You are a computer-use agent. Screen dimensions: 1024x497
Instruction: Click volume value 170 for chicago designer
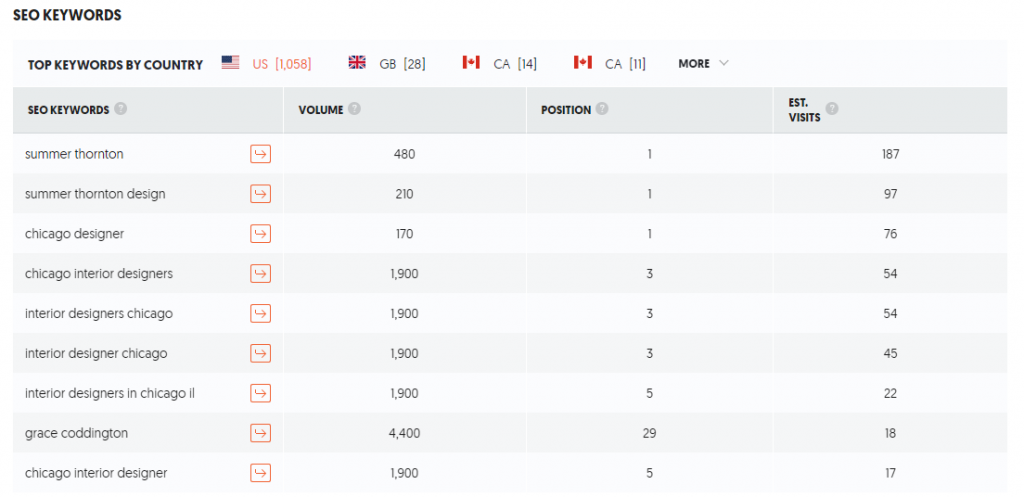pyautogui.click(x=404, y=234)
